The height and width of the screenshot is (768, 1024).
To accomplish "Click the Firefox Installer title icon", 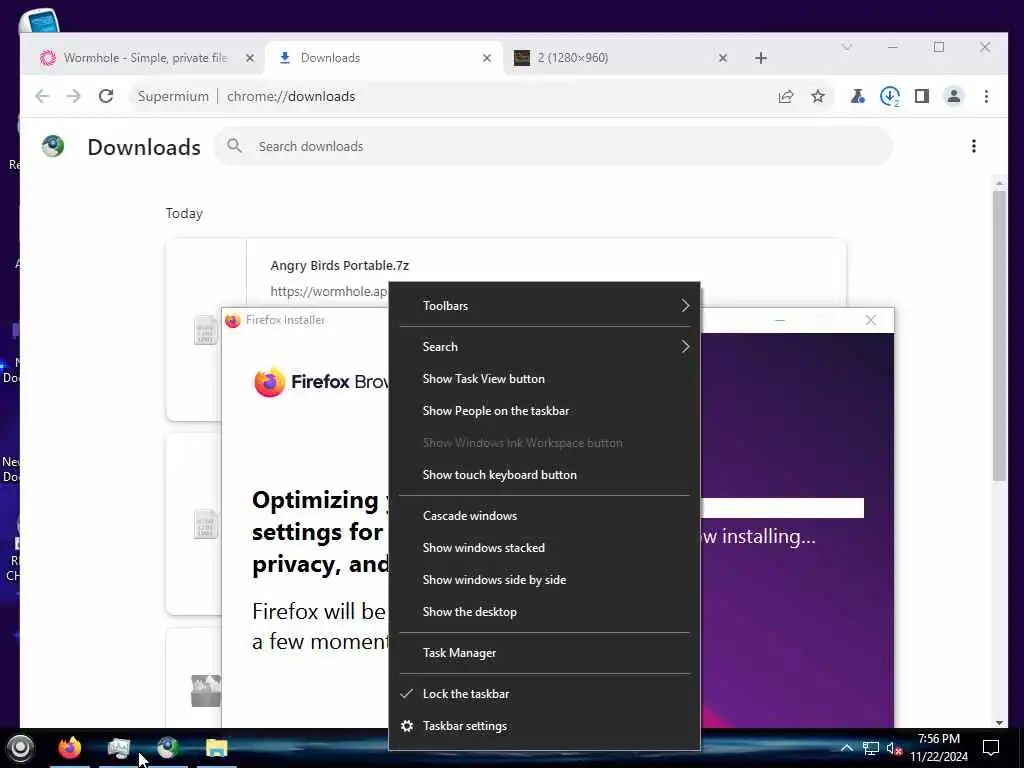I will [x=232, y=320].
